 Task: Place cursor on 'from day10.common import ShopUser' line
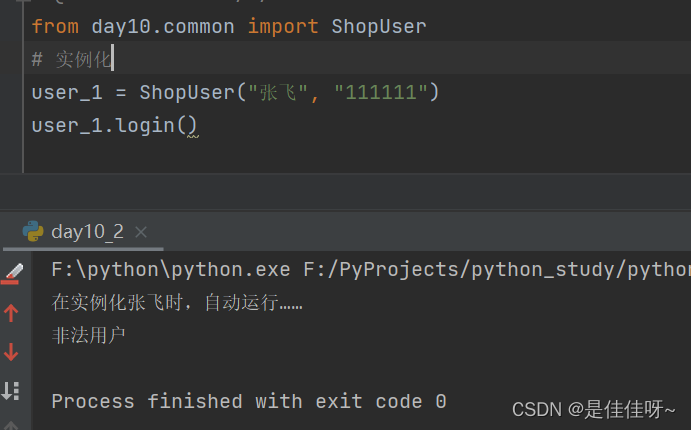point(229,26)
